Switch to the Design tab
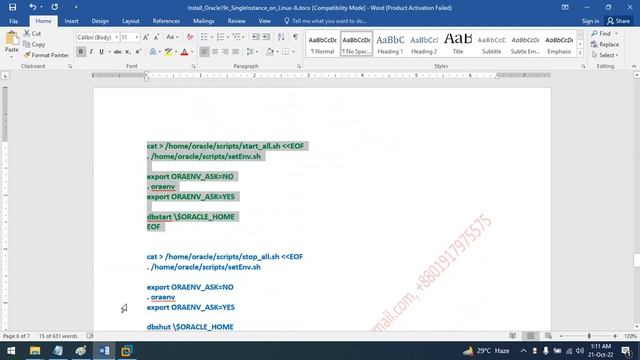Image resolution: width=640 pixels, height=360 pixels. (100, 21)
